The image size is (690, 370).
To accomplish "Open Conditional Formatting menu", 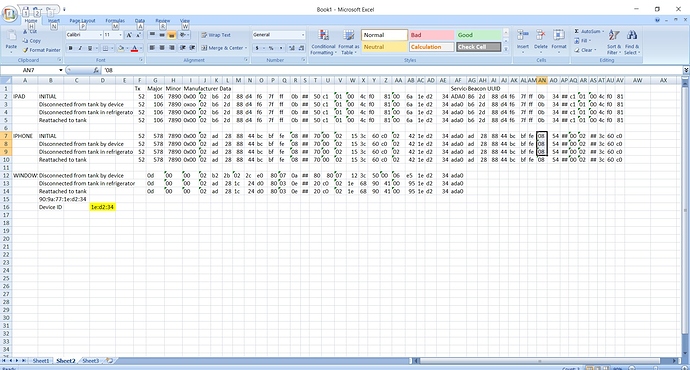I will [323, 42].
